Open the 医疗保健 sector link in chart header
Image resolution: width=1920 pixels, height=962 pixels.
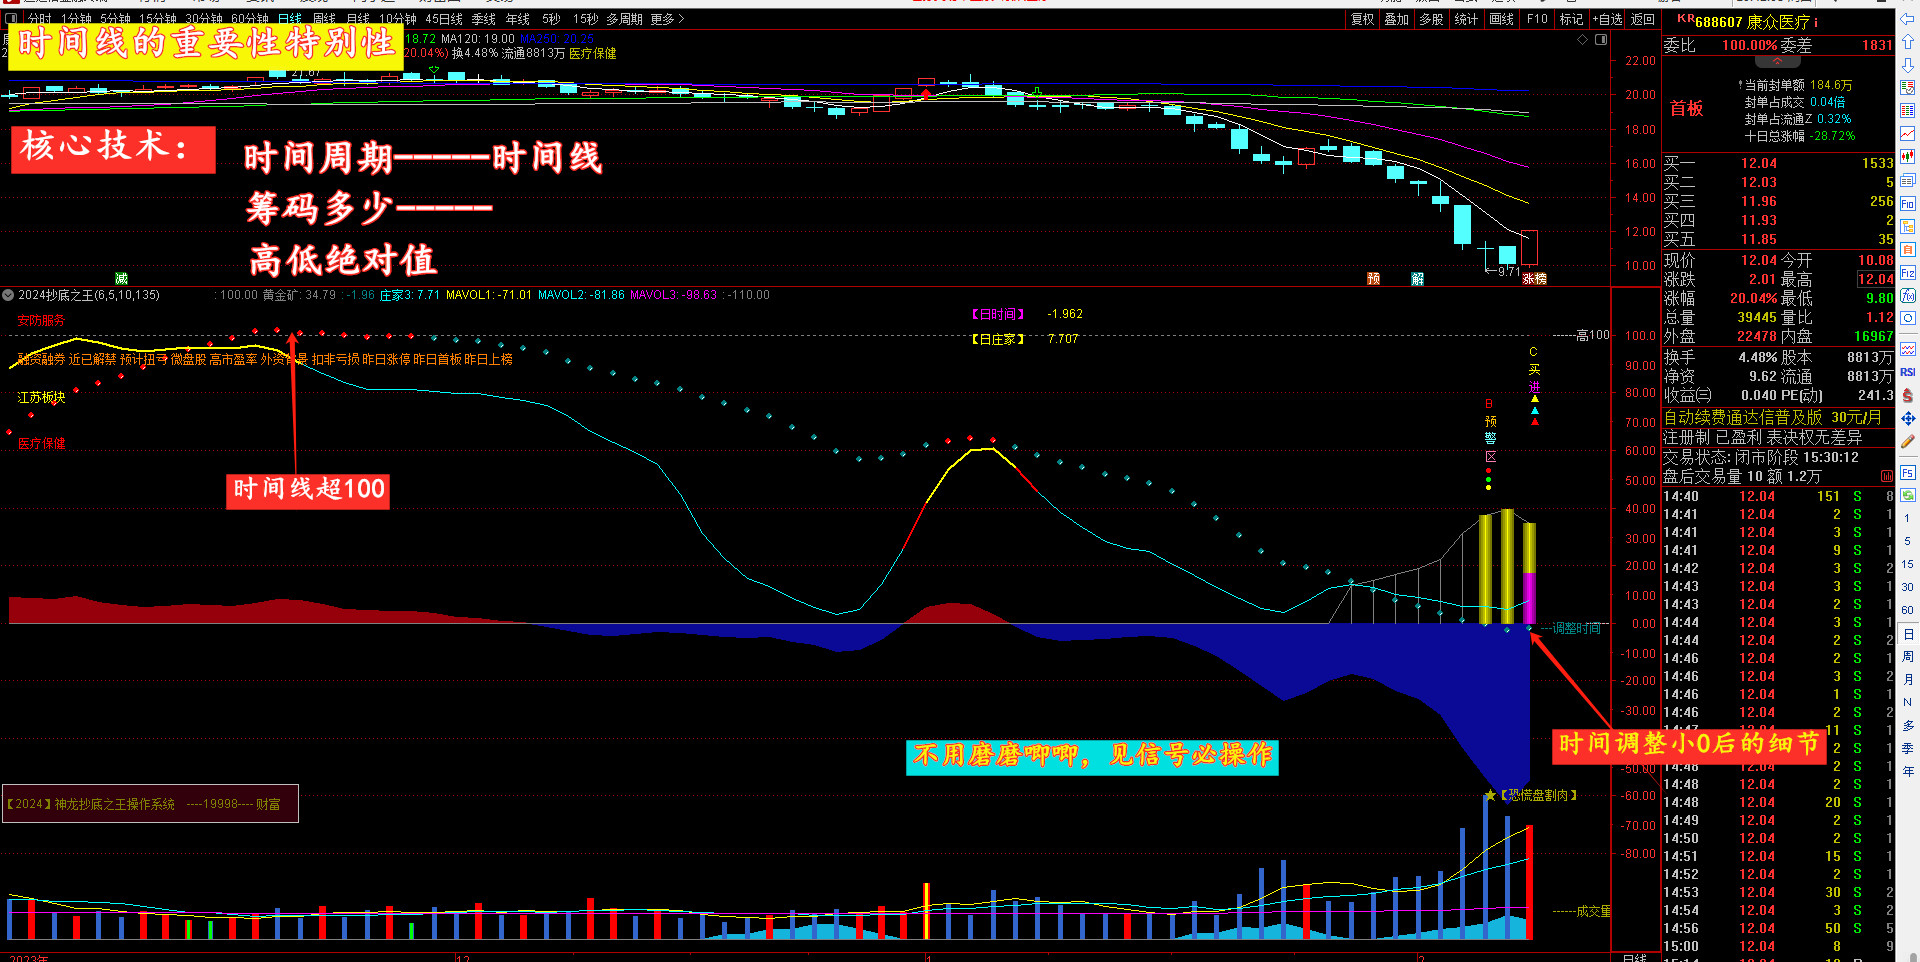click(593, 53)
